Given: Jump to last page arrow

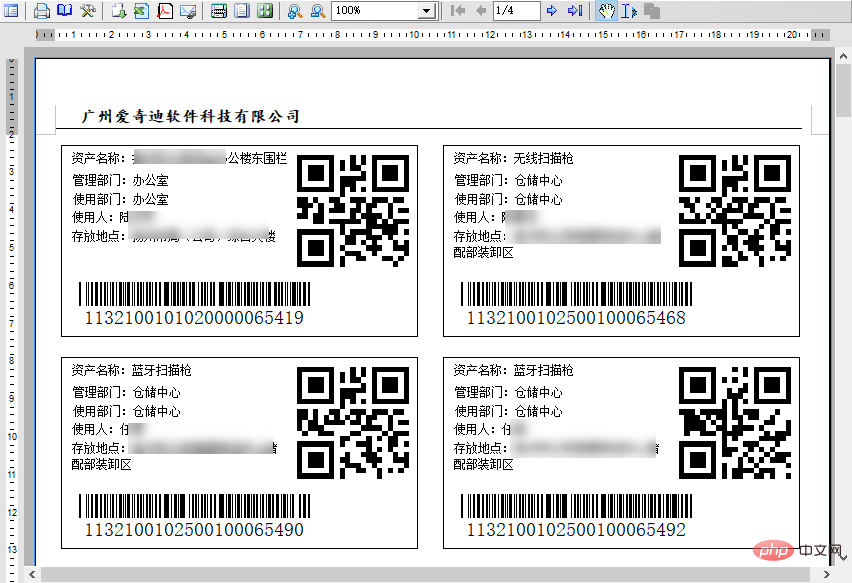Looking at the screenshot, I should [x=575, y=10].
